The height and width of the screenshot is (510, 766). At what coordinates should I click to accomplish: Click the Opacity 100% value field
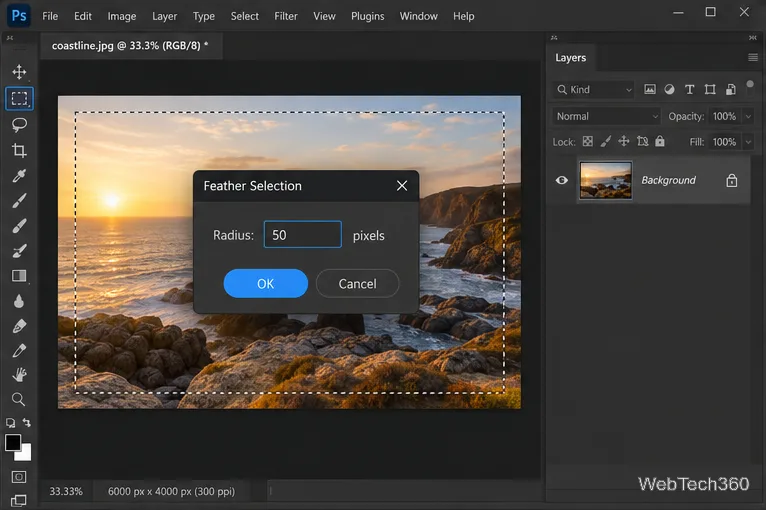pos(724,116)
